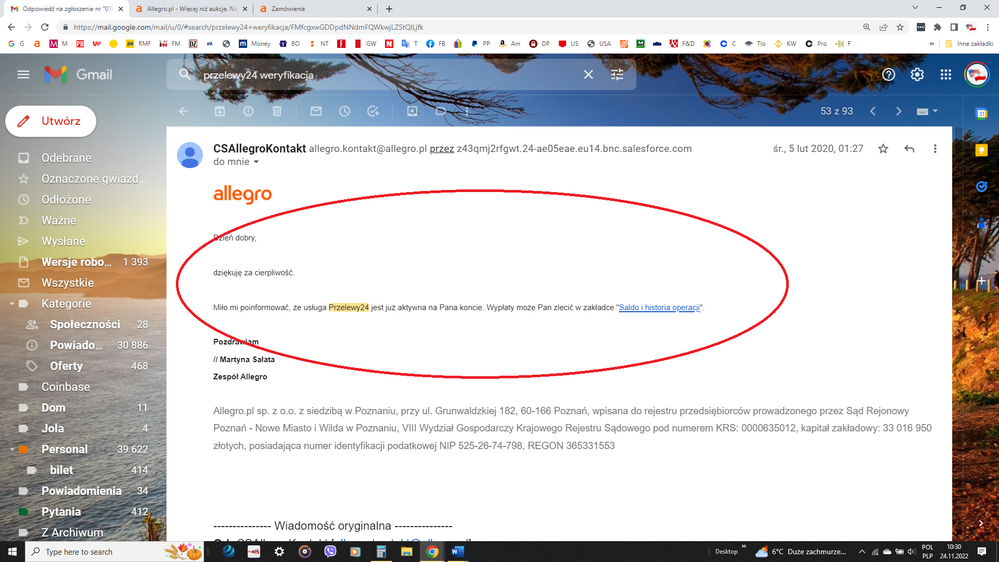Click the search mail input field
Image resolution: width=999 pixels, height=562 pixels.
click(380, 75)
